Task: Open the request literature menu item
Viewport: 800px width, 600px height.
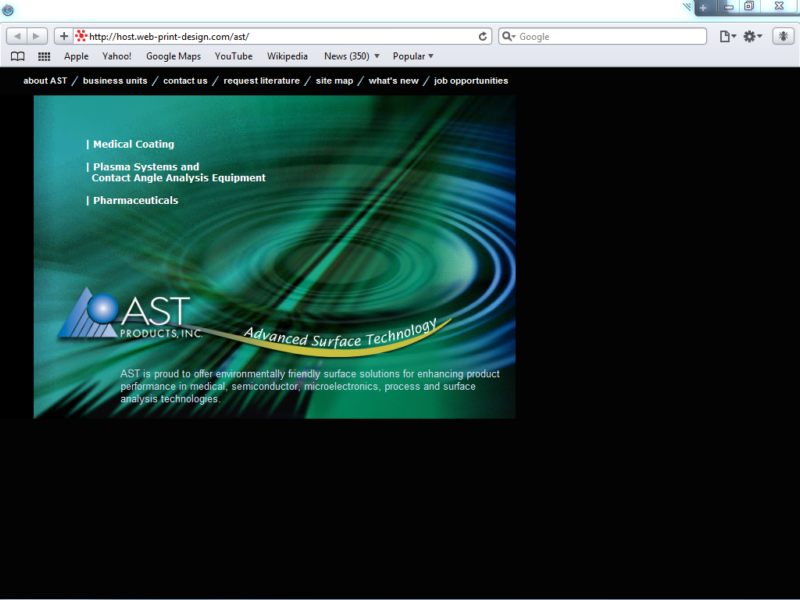Action: [x=262, y=81]
